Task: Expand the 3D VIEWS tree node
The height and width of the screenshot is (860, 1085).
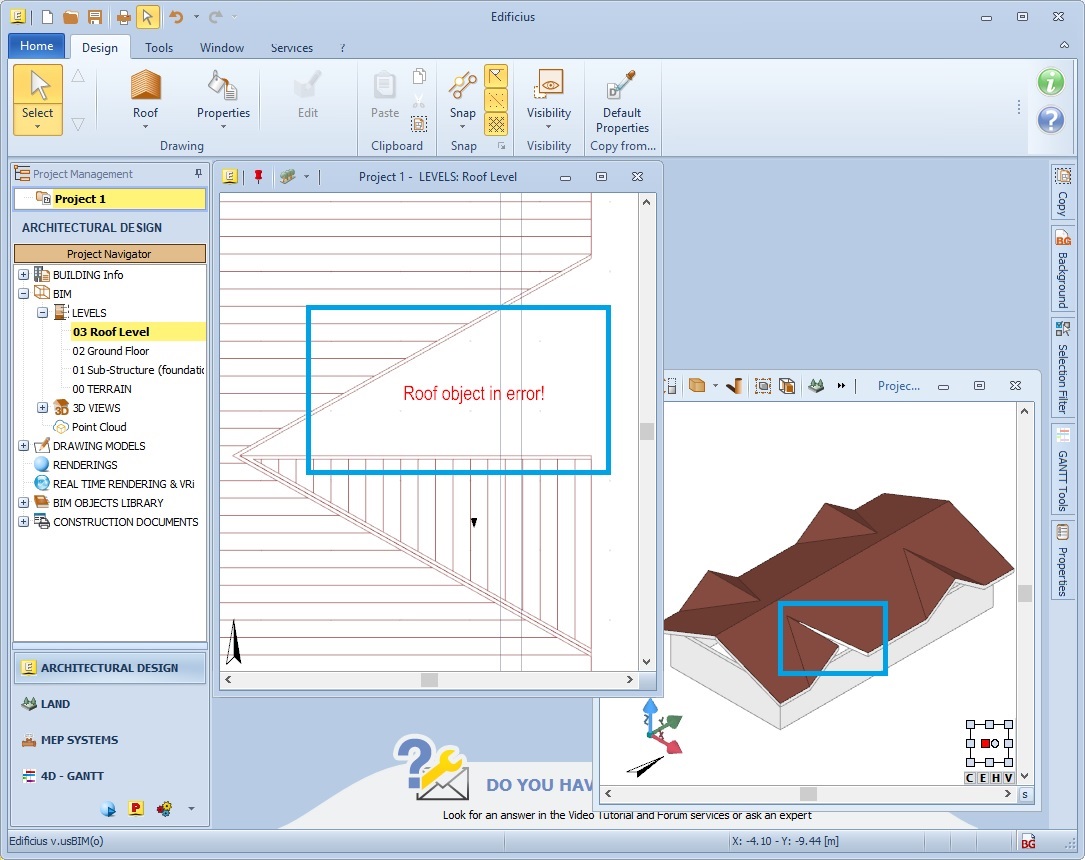Action: [42, 408]
